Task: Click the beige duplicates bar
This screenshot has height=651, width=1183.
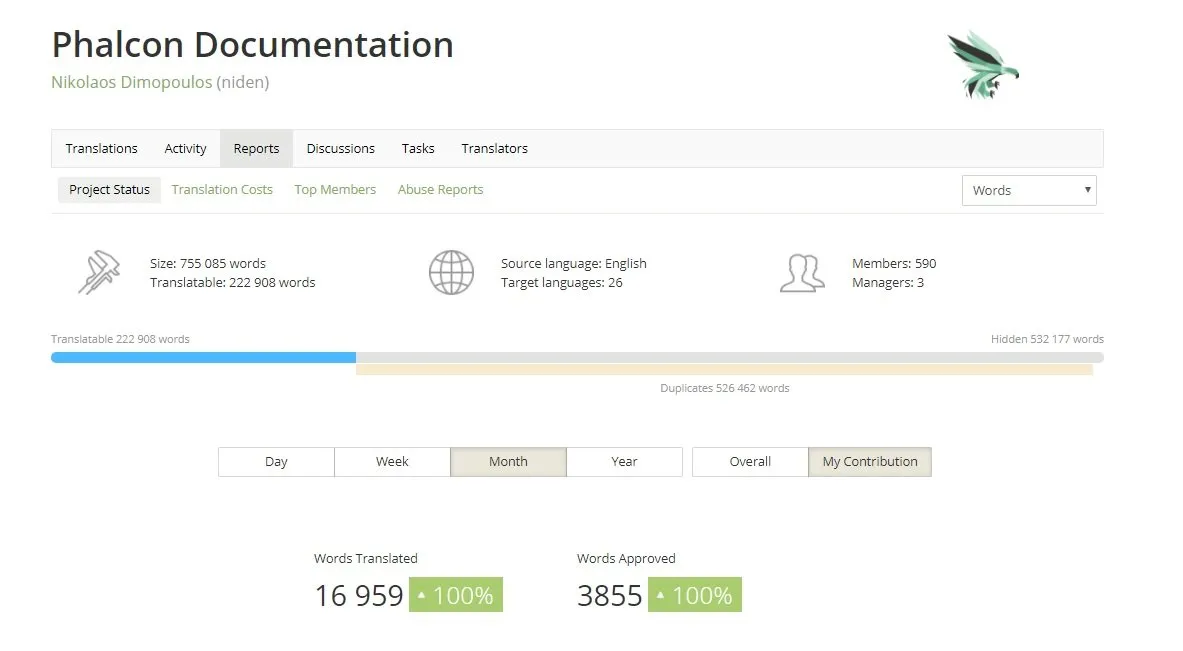Action: tap(724, 370)
